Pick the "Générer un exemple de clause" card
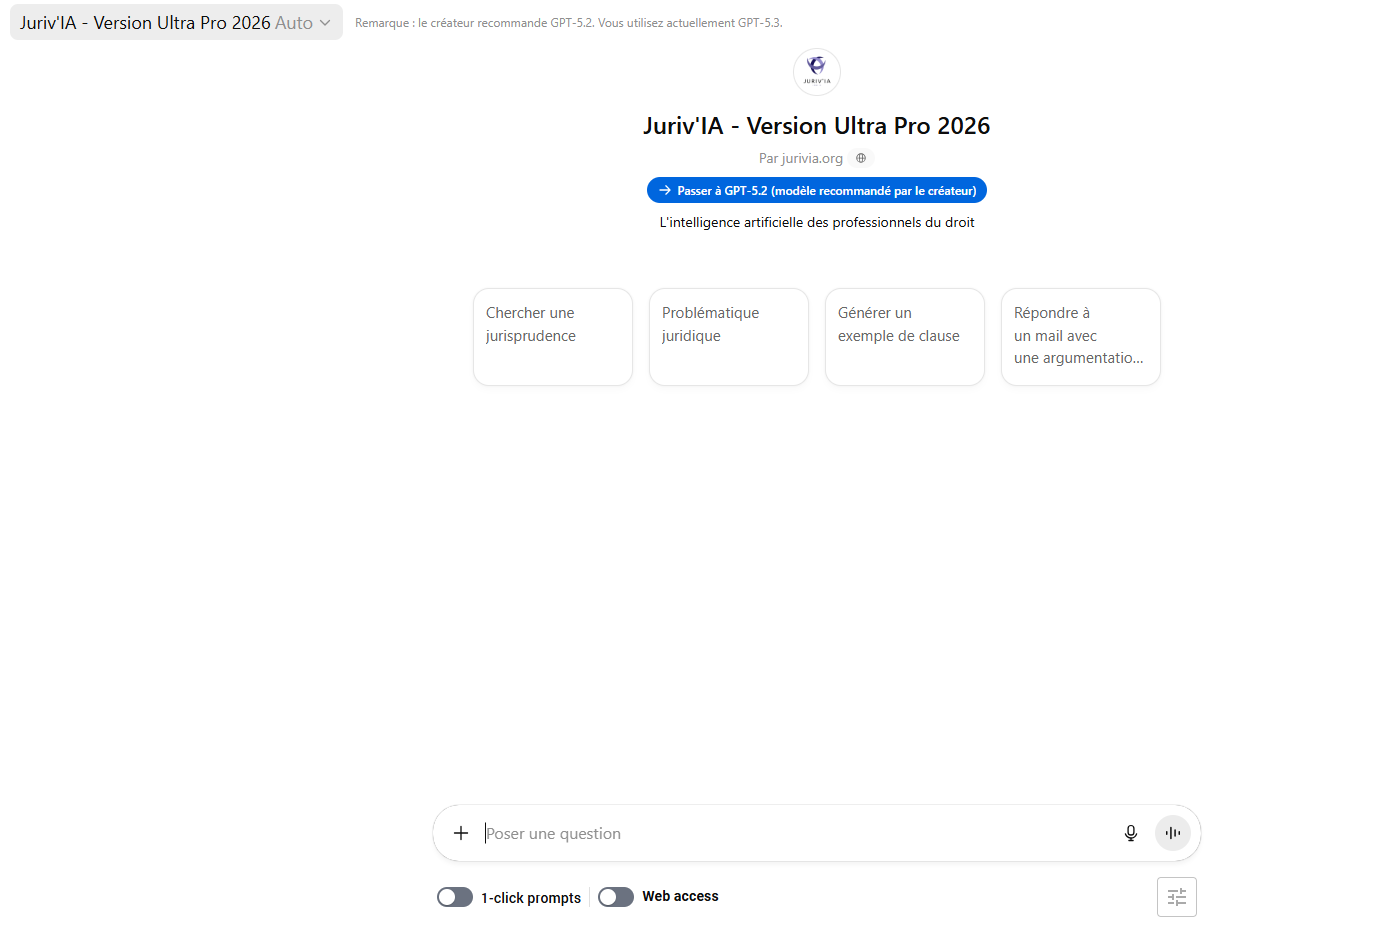This screenshot has height=933, width=1386. [x=904, y=336]
